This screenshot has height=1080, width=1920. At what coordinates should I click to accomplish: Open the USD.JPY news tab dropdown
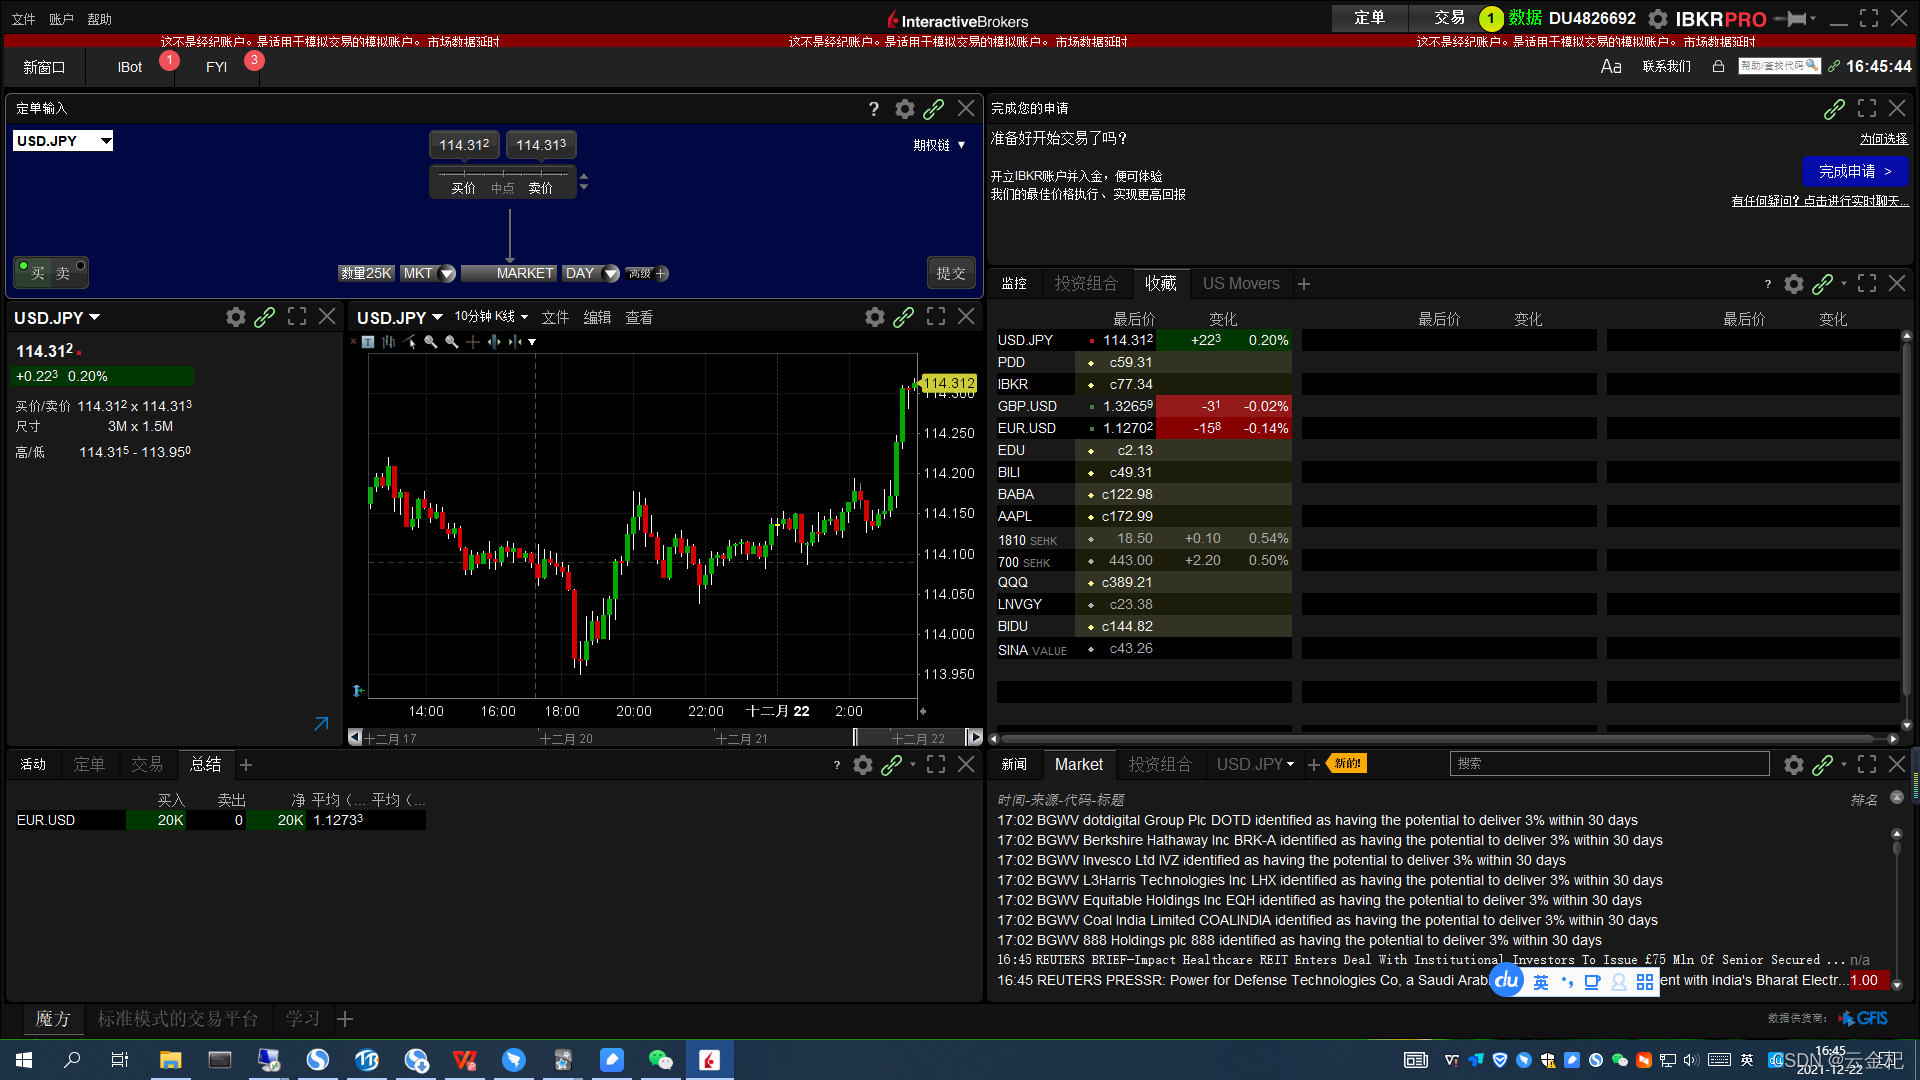[1255, 765]
